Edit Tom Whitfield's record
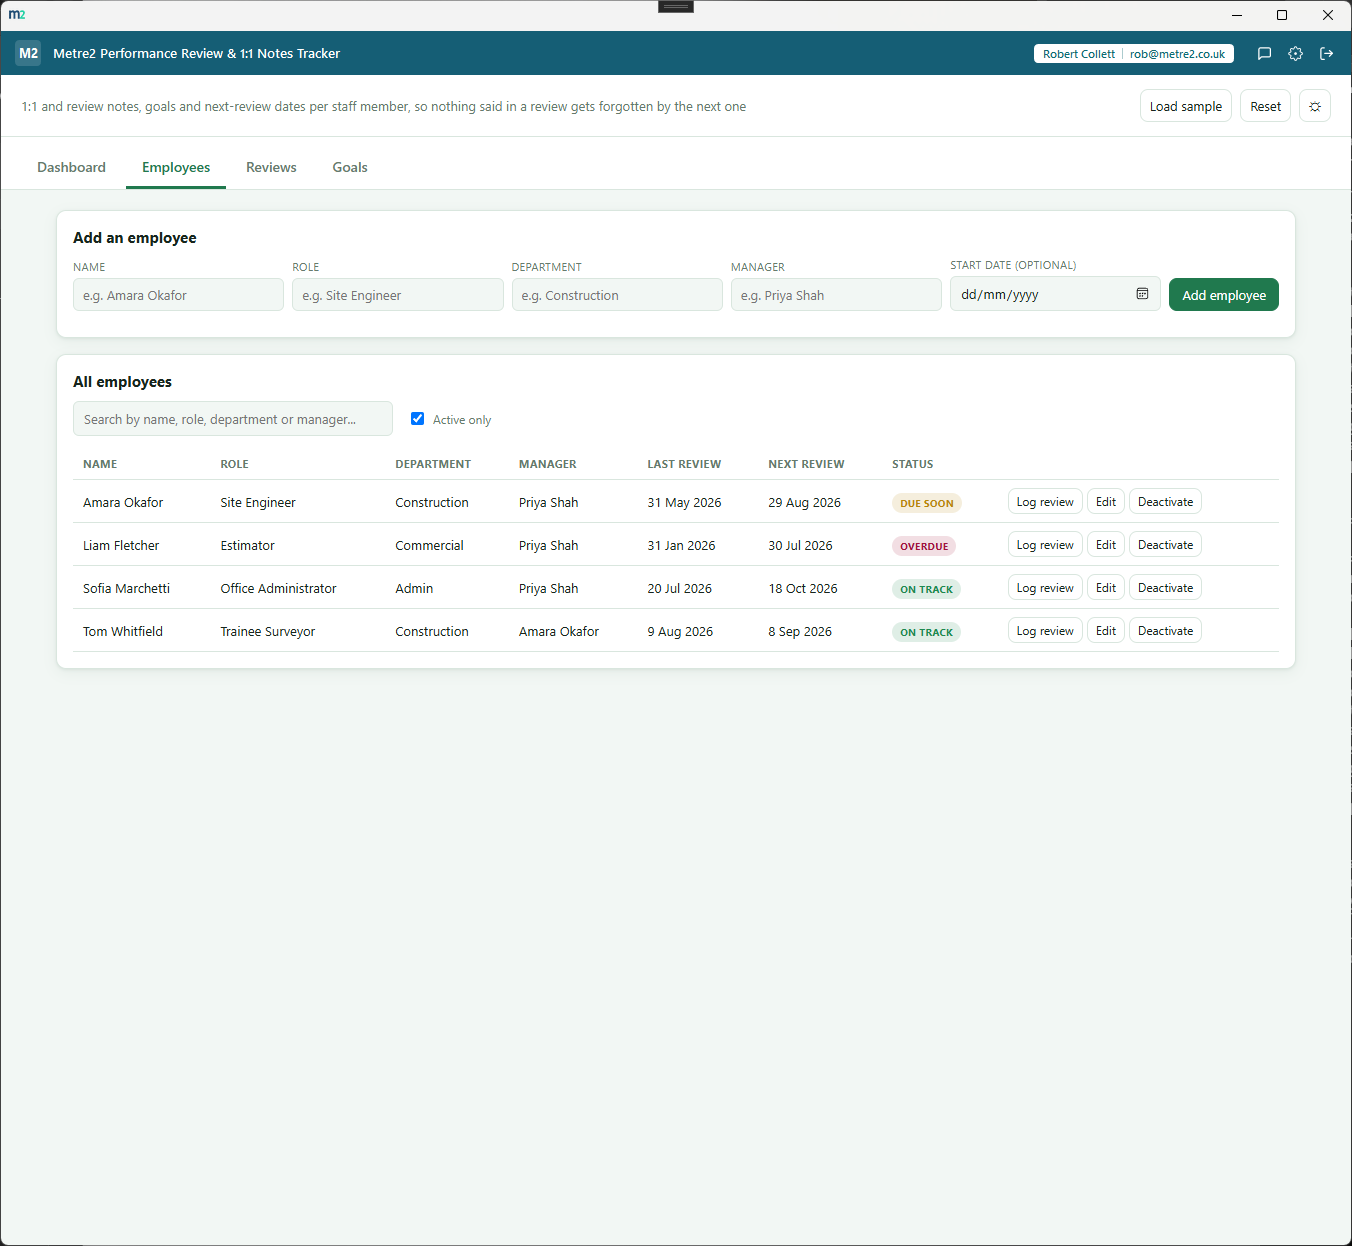 point(1106,631)
